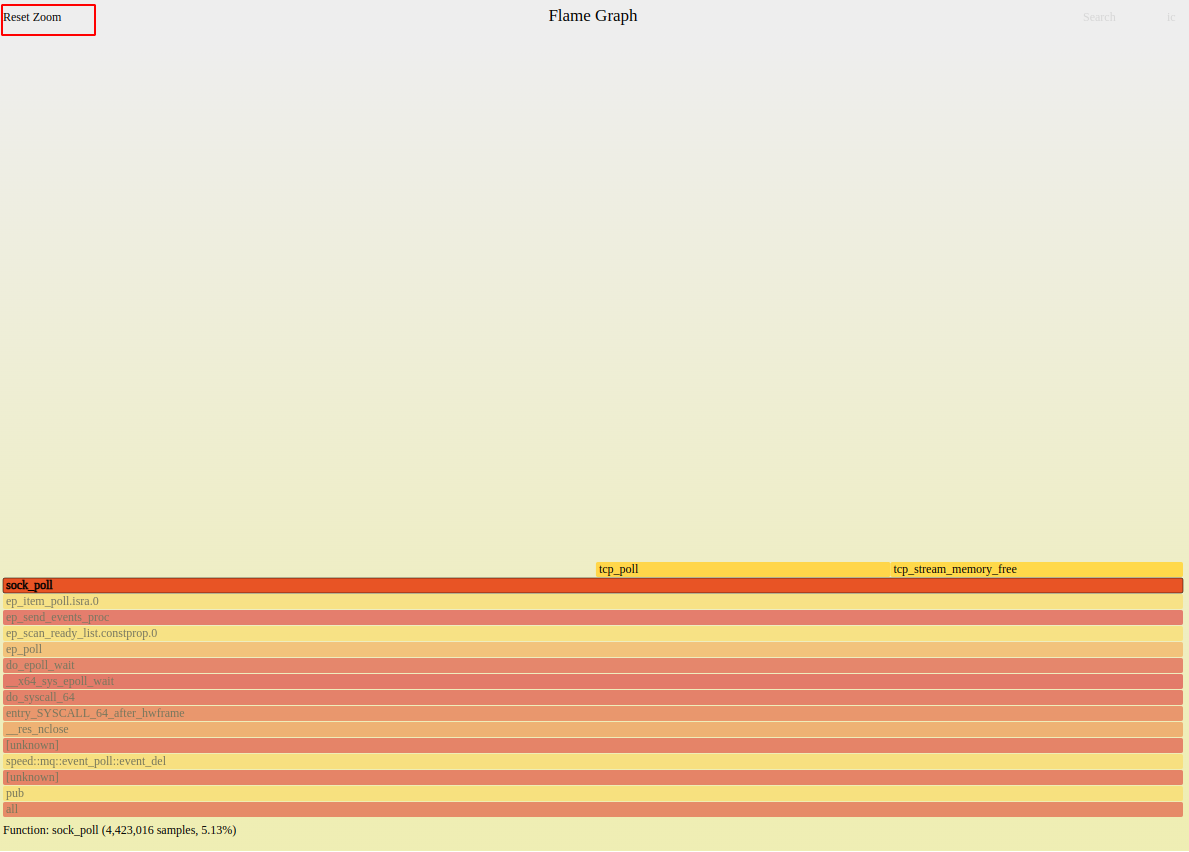Image resolution: width=1189 pixels, height=852 pixels.
Task: Select [unknown] frame directly above pub
Action: coord(592,777)
